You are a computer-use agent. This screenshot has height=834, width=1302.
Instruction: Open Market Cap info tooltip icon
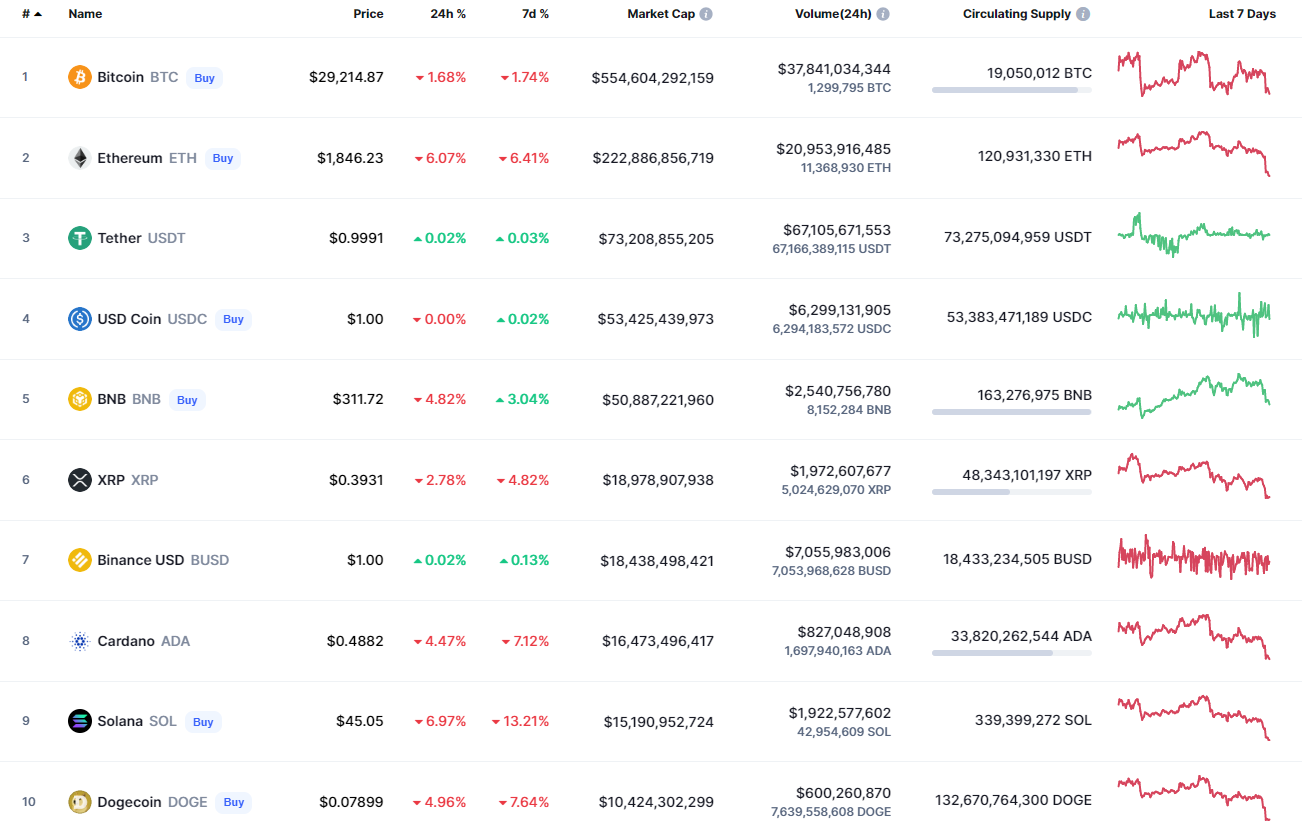point(706,14)
